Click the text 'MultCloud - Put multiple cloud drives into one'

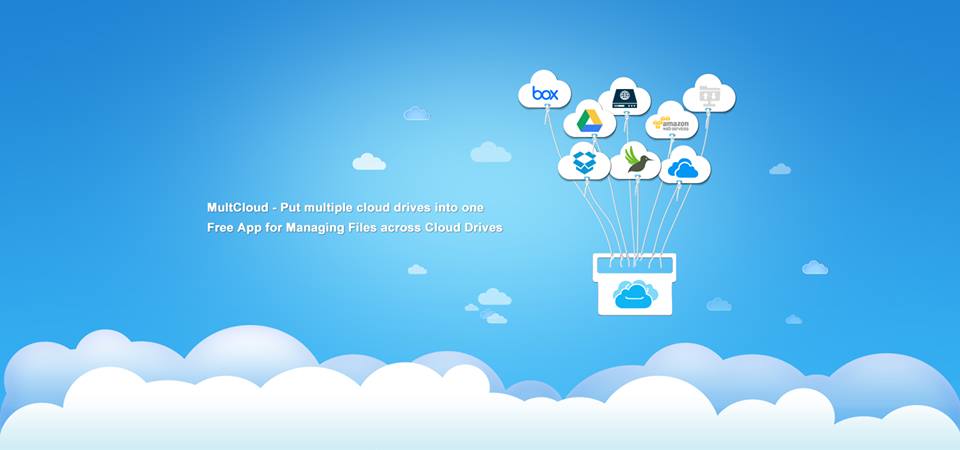(345, 208)
